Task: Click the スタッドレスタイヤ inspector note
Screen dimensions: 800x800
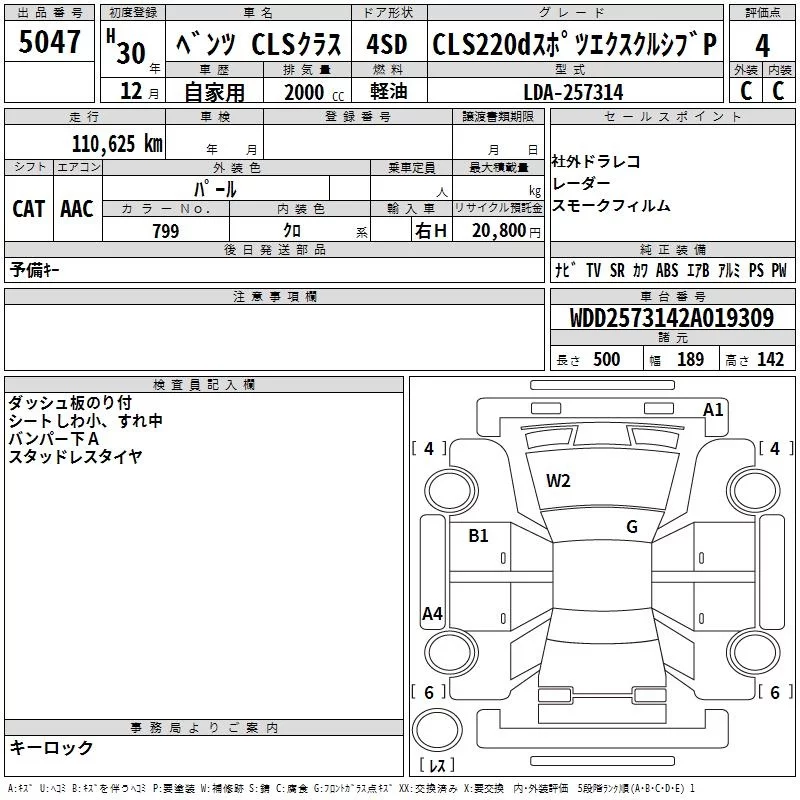Action: tap(76, 457)
